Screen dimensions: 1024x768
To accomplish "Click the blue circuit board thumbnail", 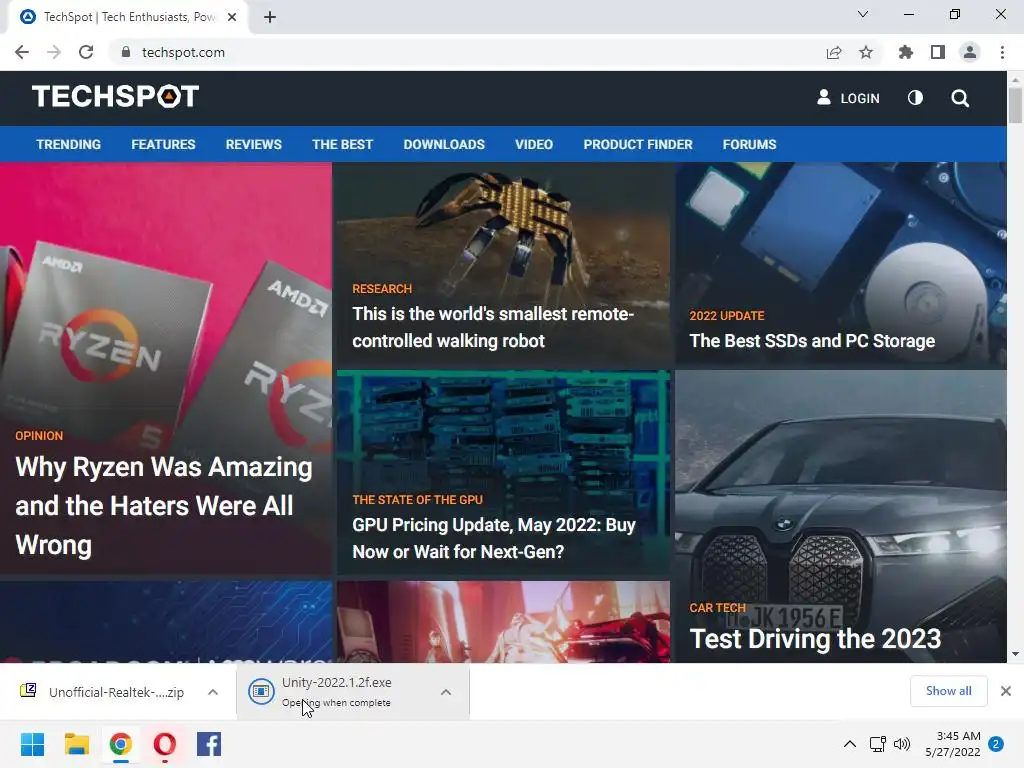I will (166, 622).
